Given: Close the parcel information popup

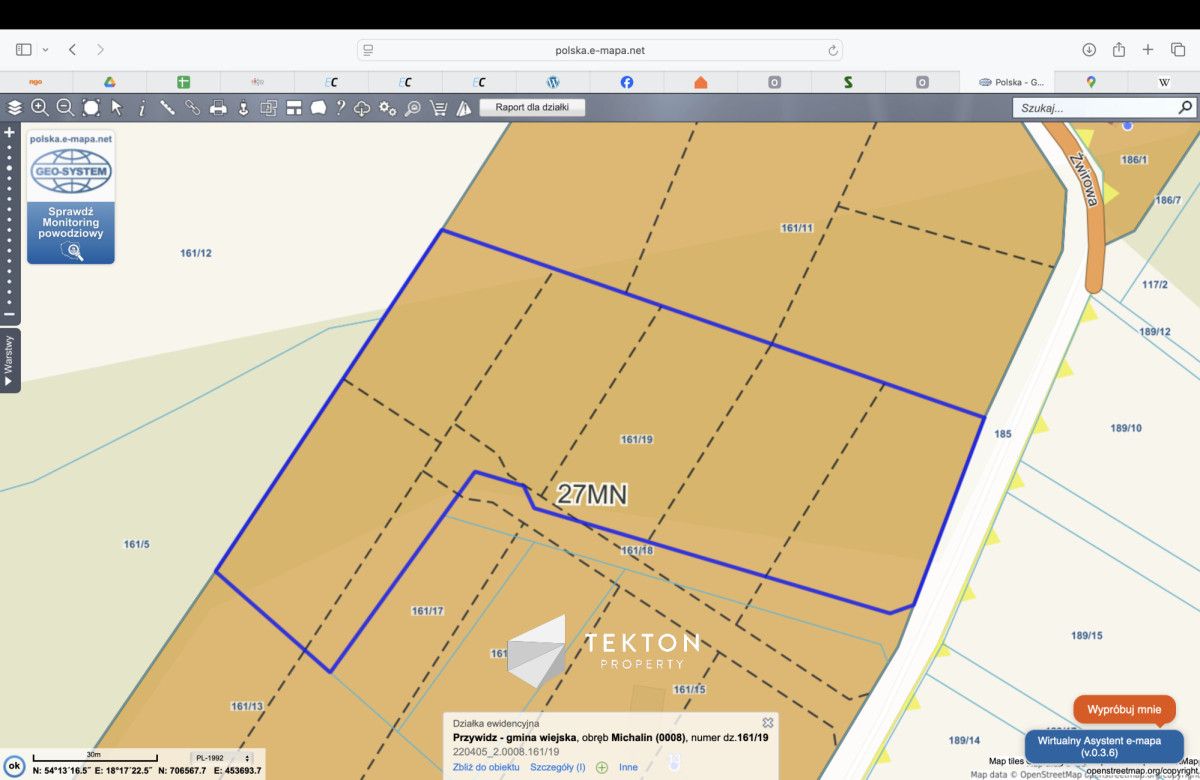Looking at the screenshot, I should (x=767, y=722).
